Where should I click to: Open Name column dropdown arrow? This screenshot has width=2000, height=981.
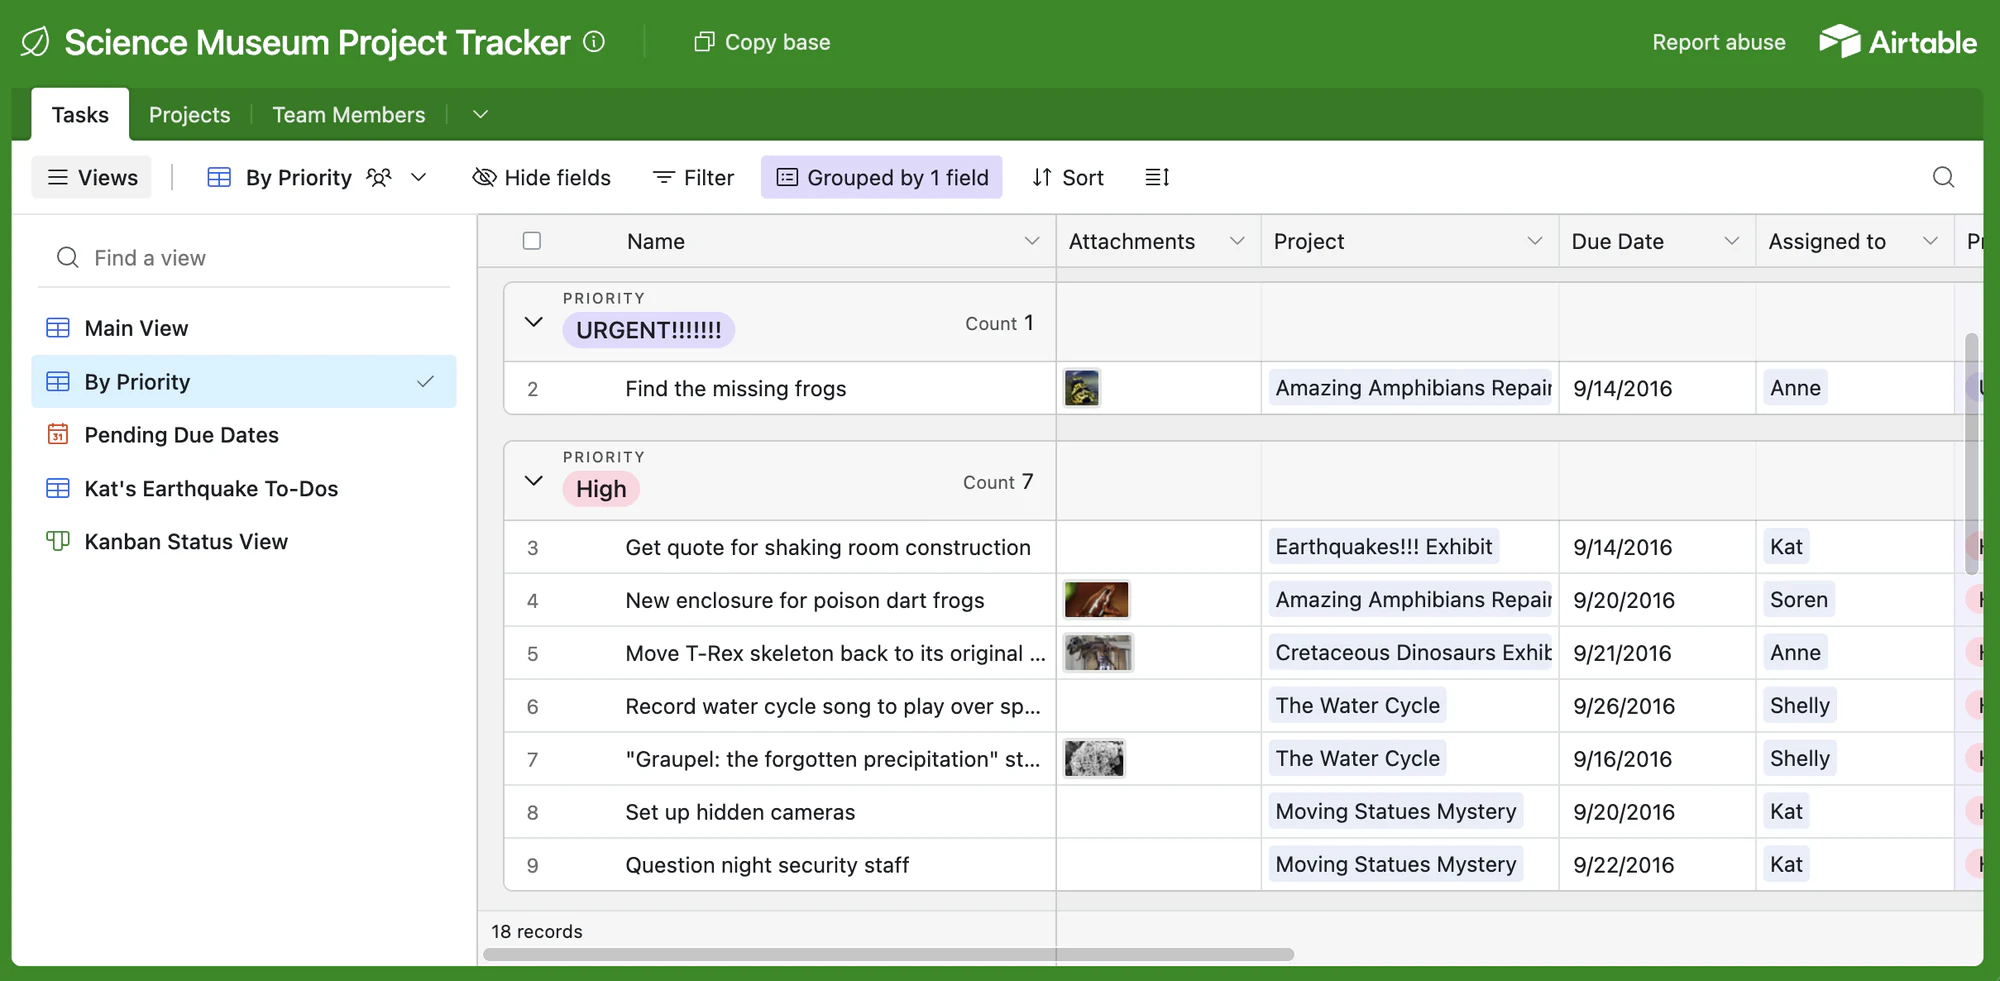1032,241
